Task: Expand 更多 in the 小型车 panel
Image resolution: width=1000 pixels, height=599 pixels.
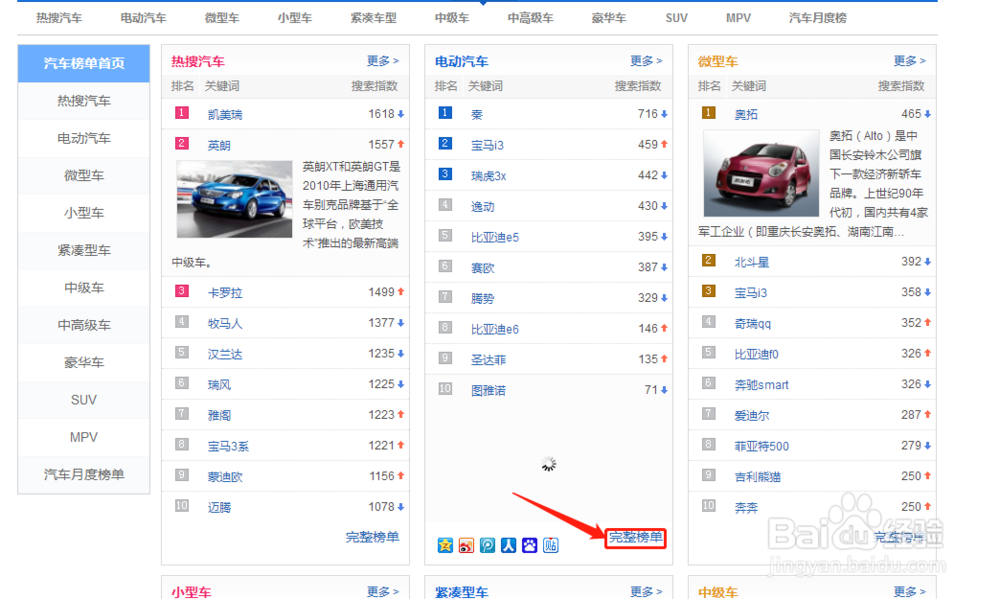Action: (383, 591)
